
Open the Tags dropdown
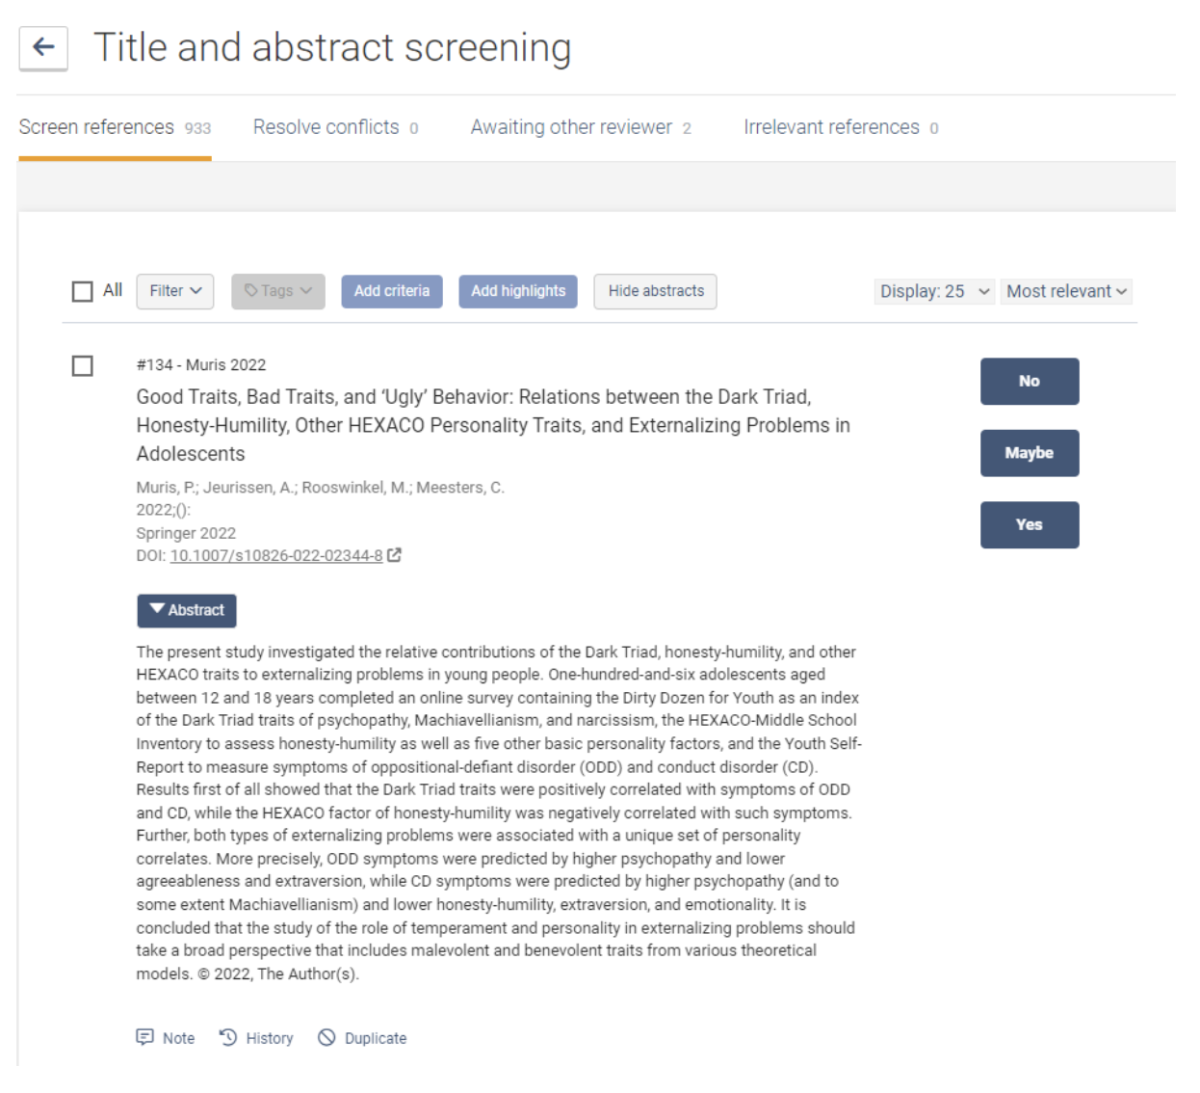[278, 291]
